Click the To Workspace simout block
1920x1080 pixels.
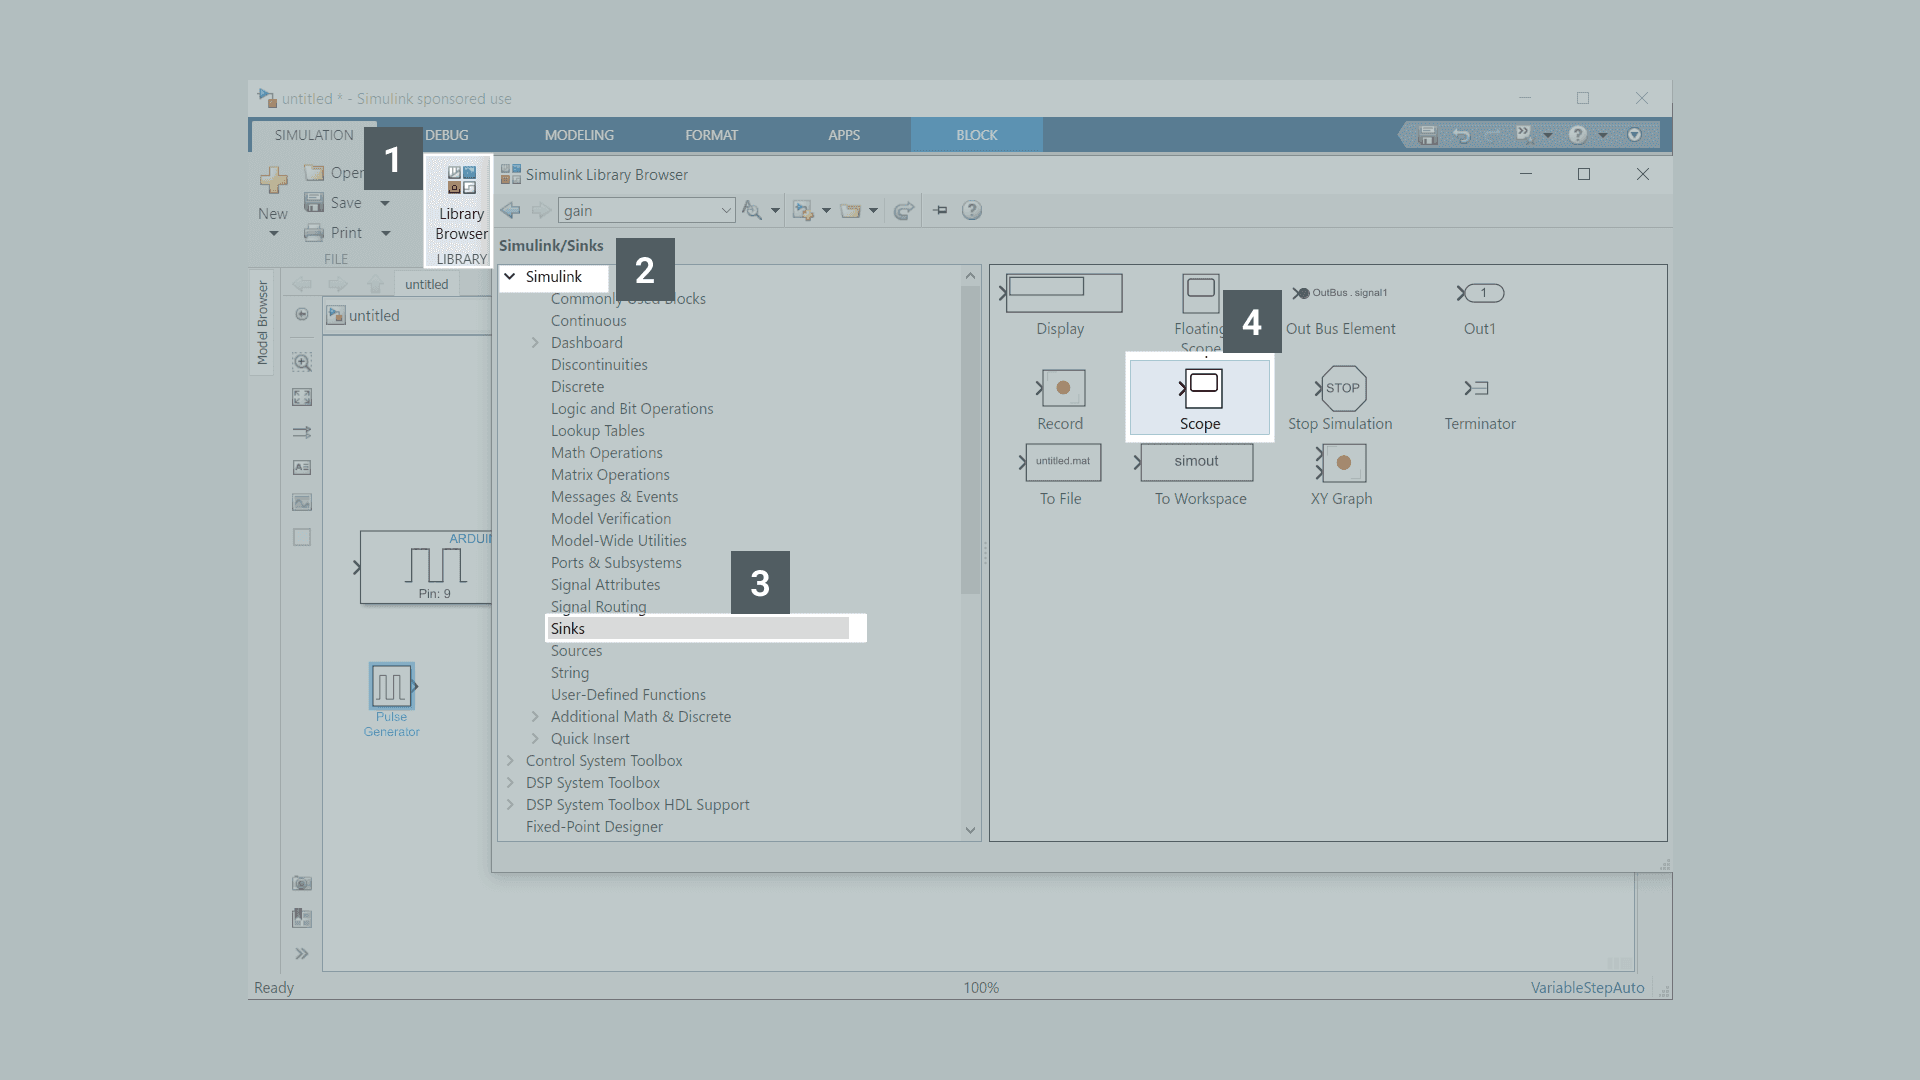coord(1196,462)
